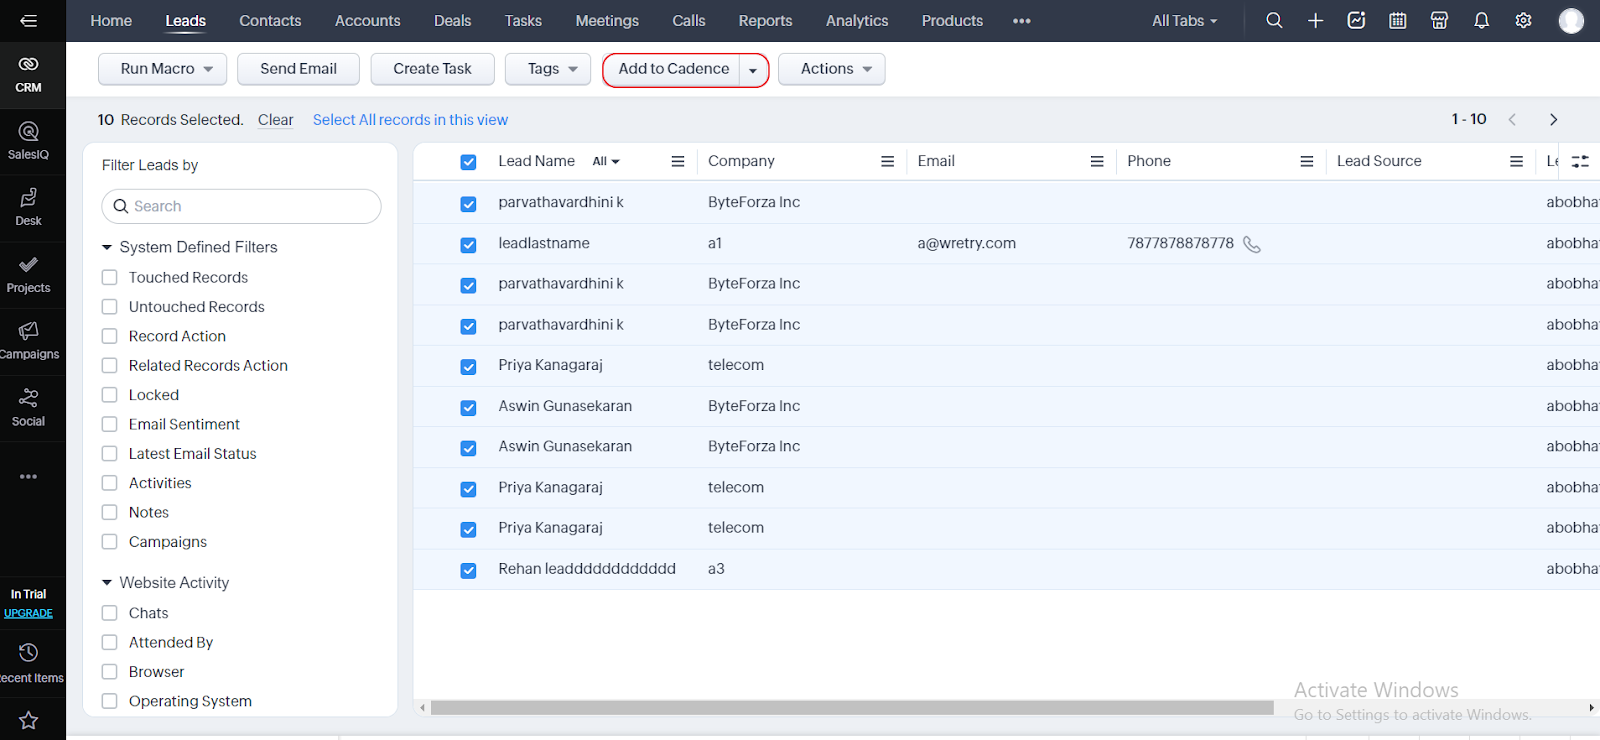The height and width of the screenshot is (740, 1600).
Task: Click the Send Email button
Action: tap(298, 69)
